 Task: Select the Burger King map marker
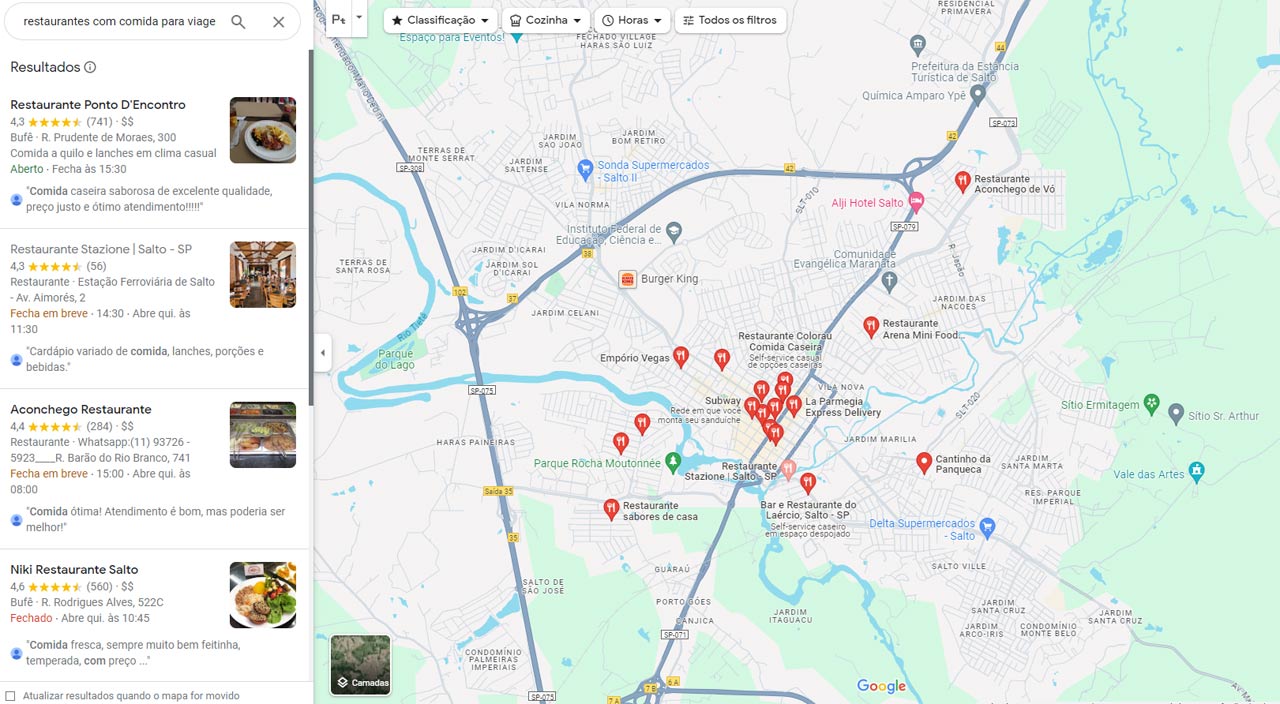[627, 279]
